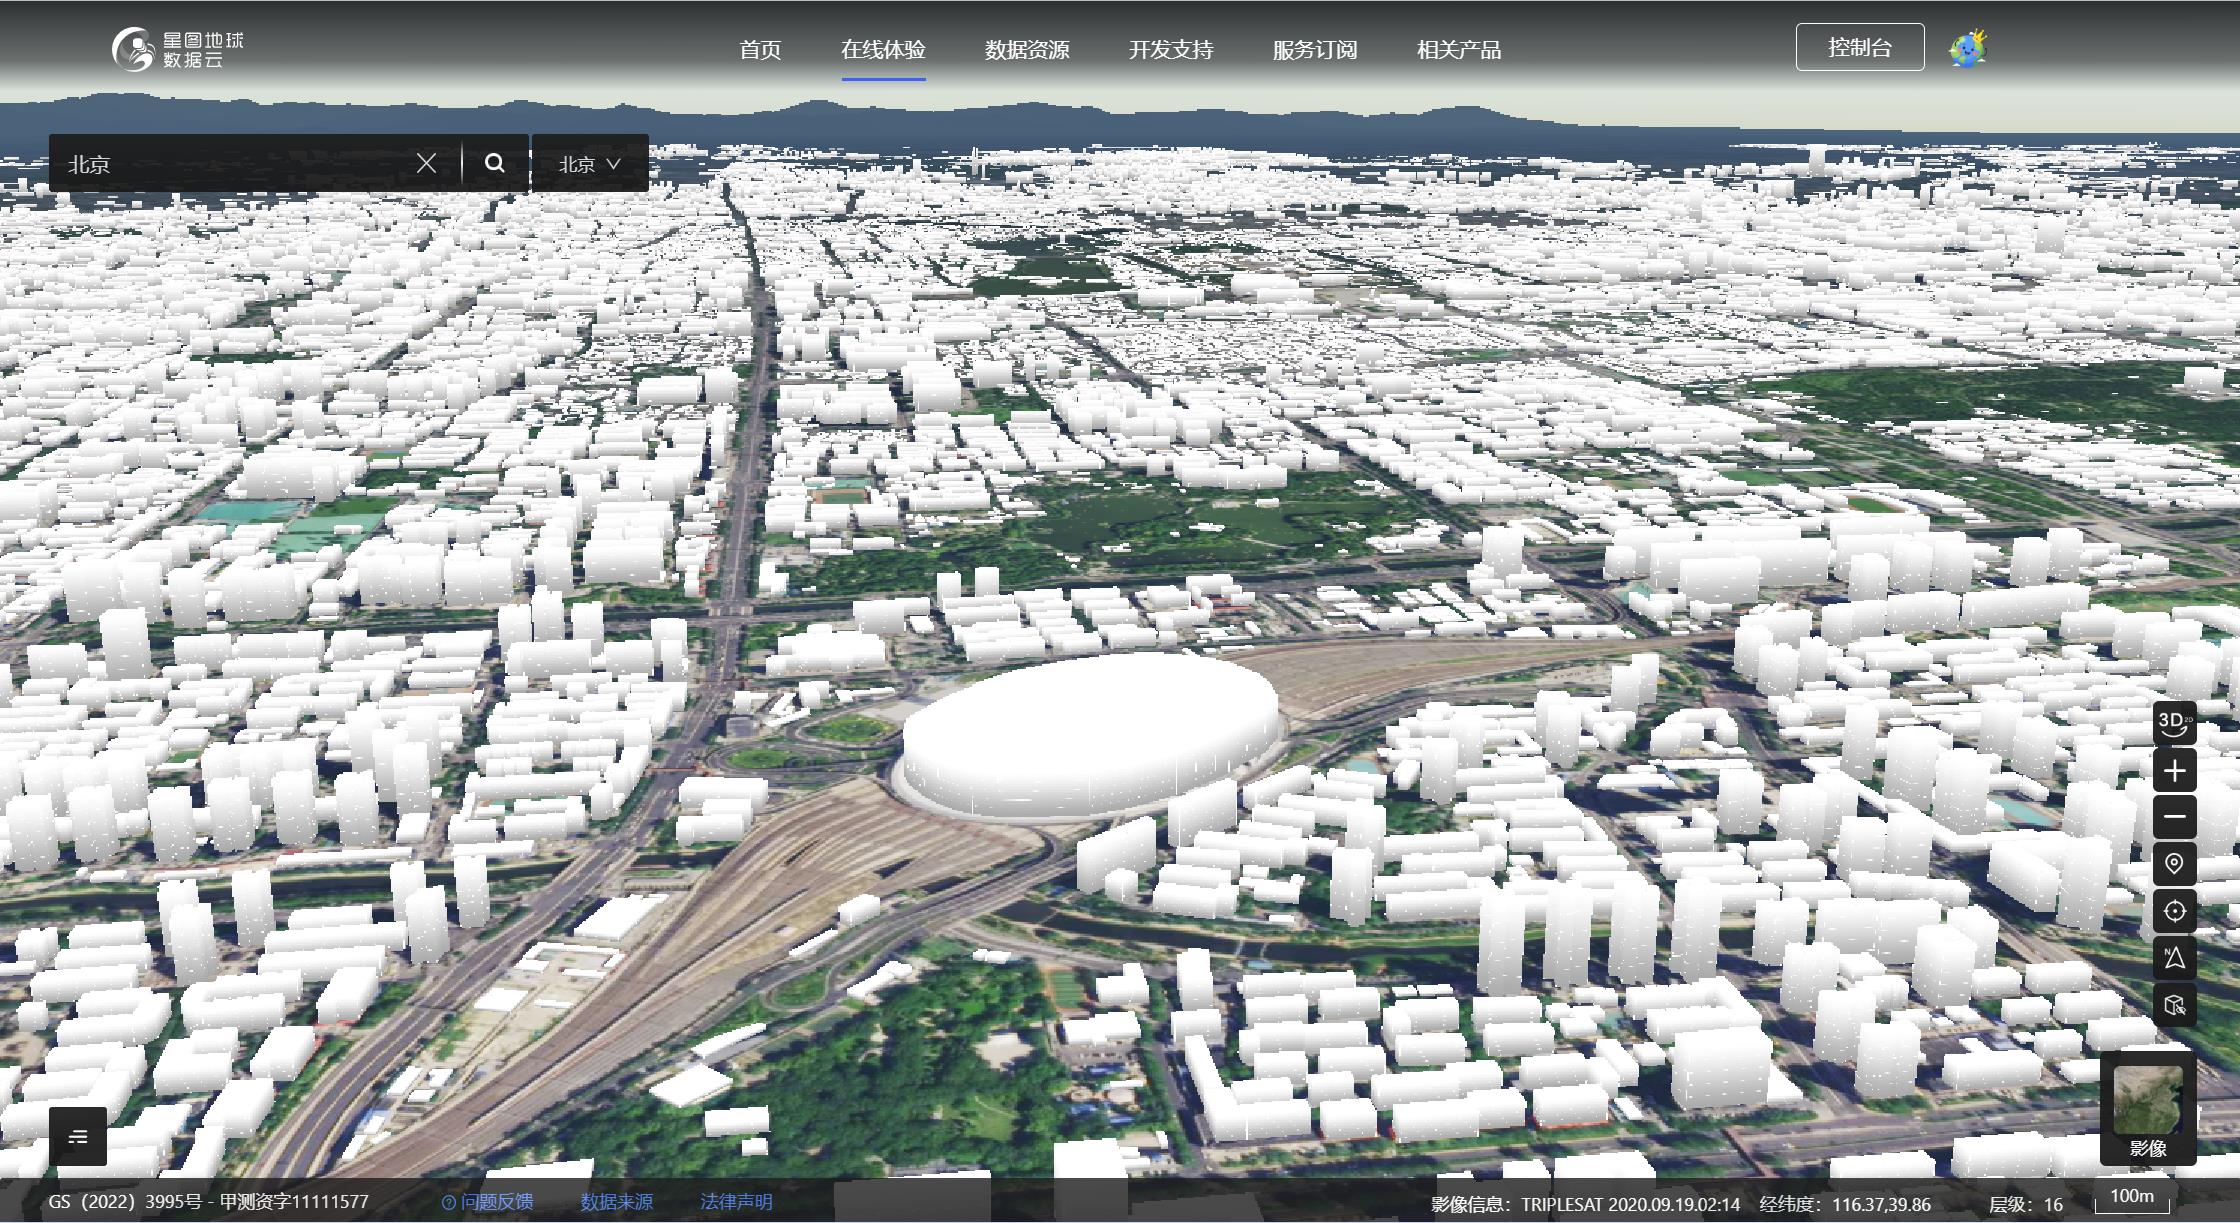
Task: Hide 3D buildings with cube-eye icon
Action: point(2174,1005)
